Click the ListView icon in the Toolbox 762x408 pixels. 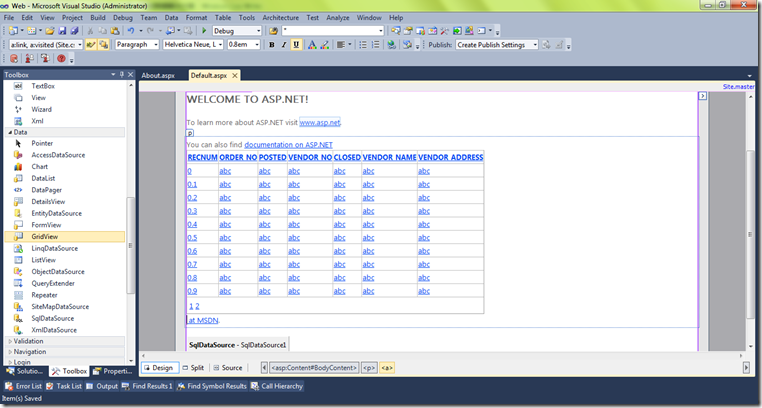click(x=18, y=260)
